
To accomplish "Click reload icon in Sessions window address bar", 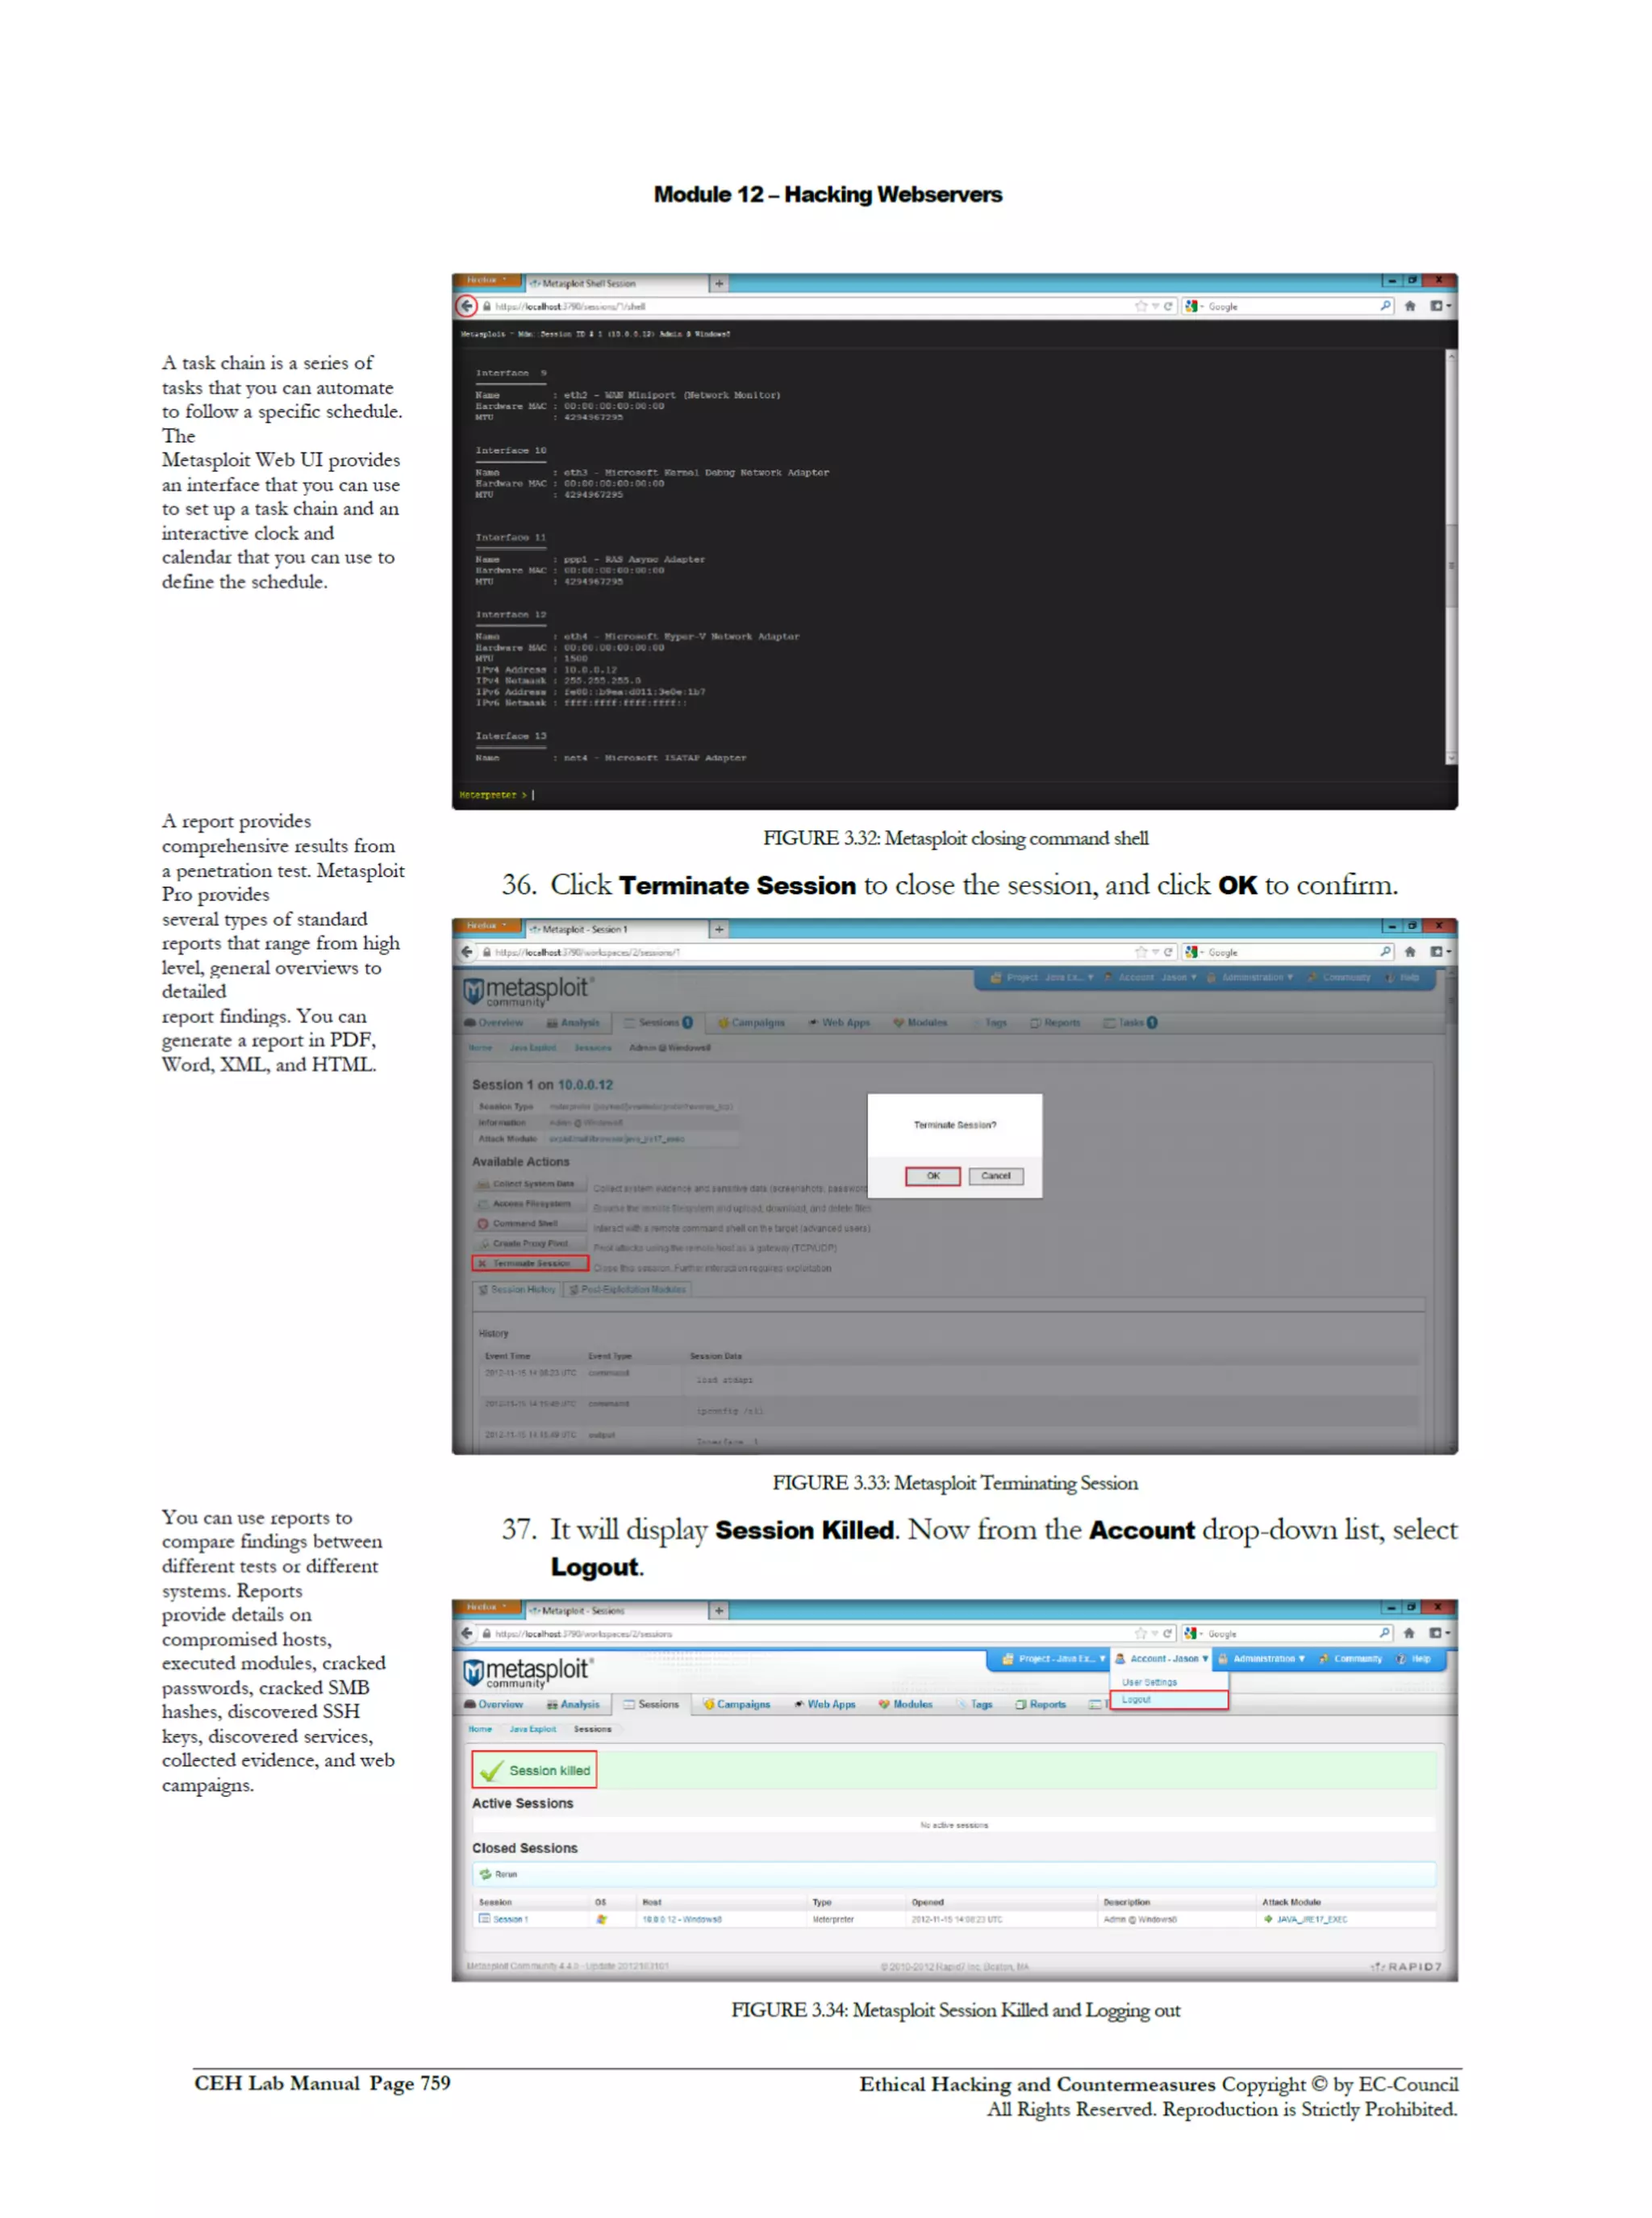I will coord(1167,1633).
